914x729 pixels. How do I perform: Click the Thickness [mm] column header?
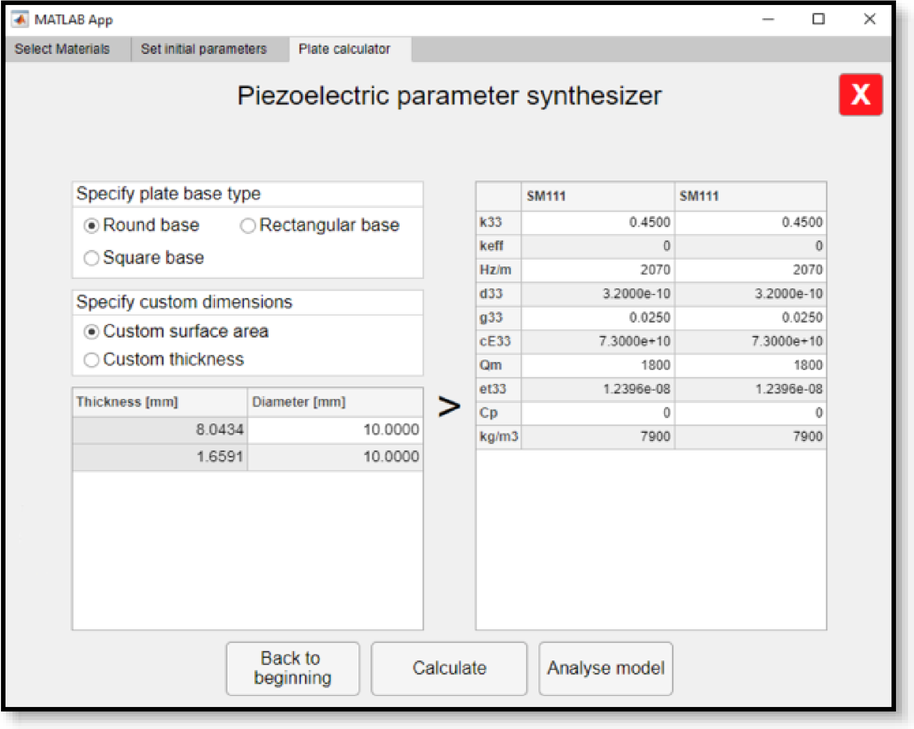(x=160, y=401)
